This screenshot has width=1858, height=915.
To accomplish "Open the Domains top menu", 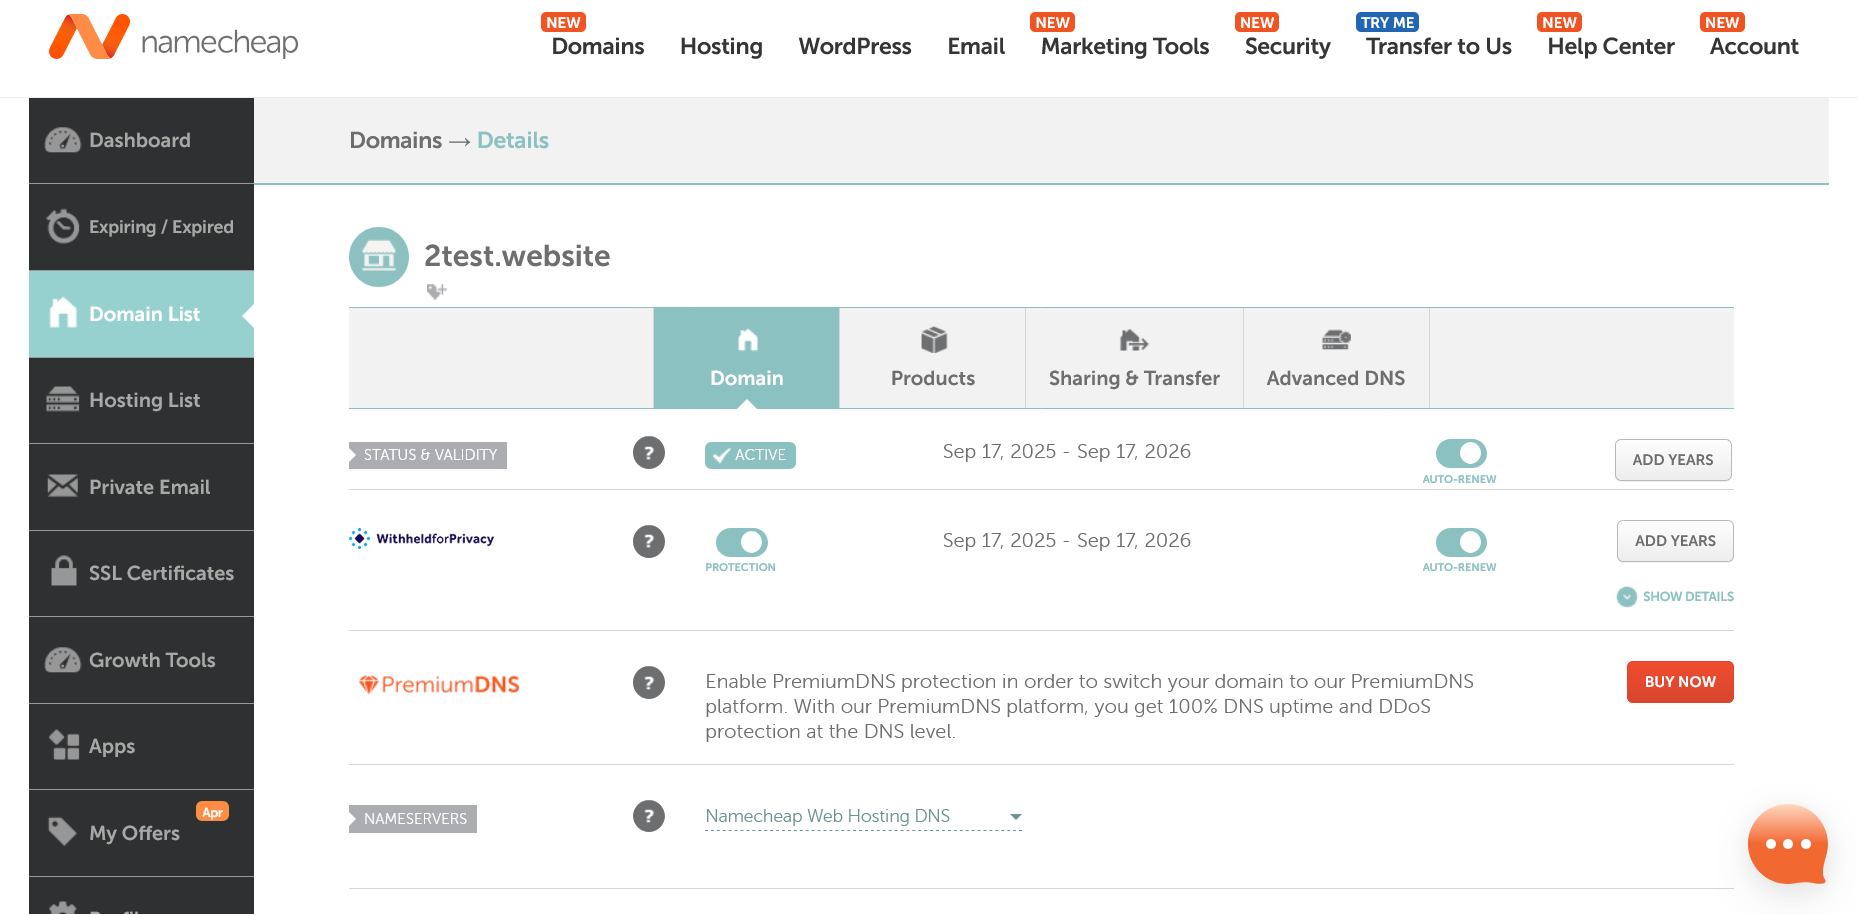I will click(598, 46).
